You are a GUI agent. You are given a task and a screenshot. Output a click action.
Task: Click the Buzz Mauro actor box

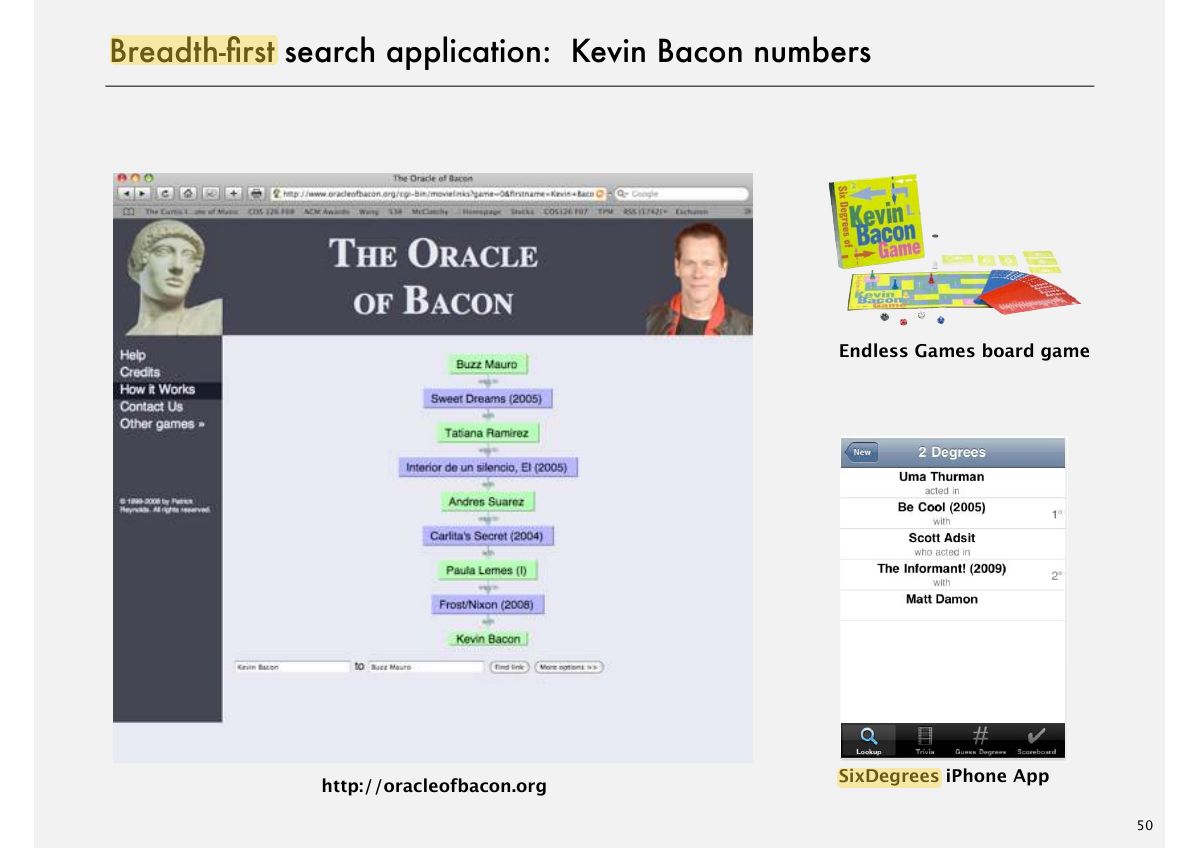point(487,364)
